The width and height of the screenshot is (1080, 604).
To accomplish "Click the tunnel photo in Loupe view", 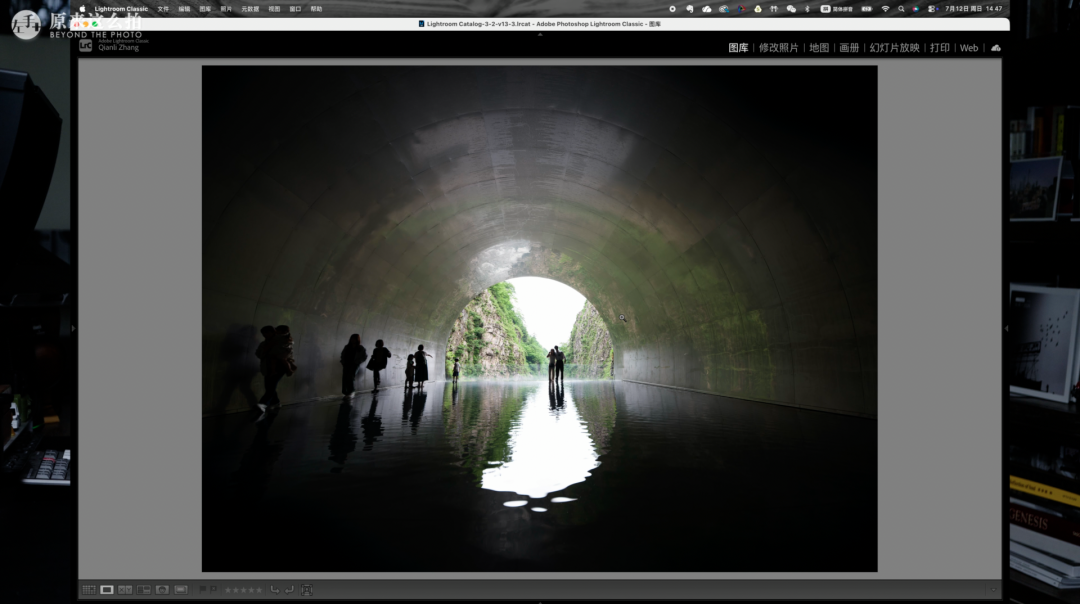I will click(x=539, y=318).
